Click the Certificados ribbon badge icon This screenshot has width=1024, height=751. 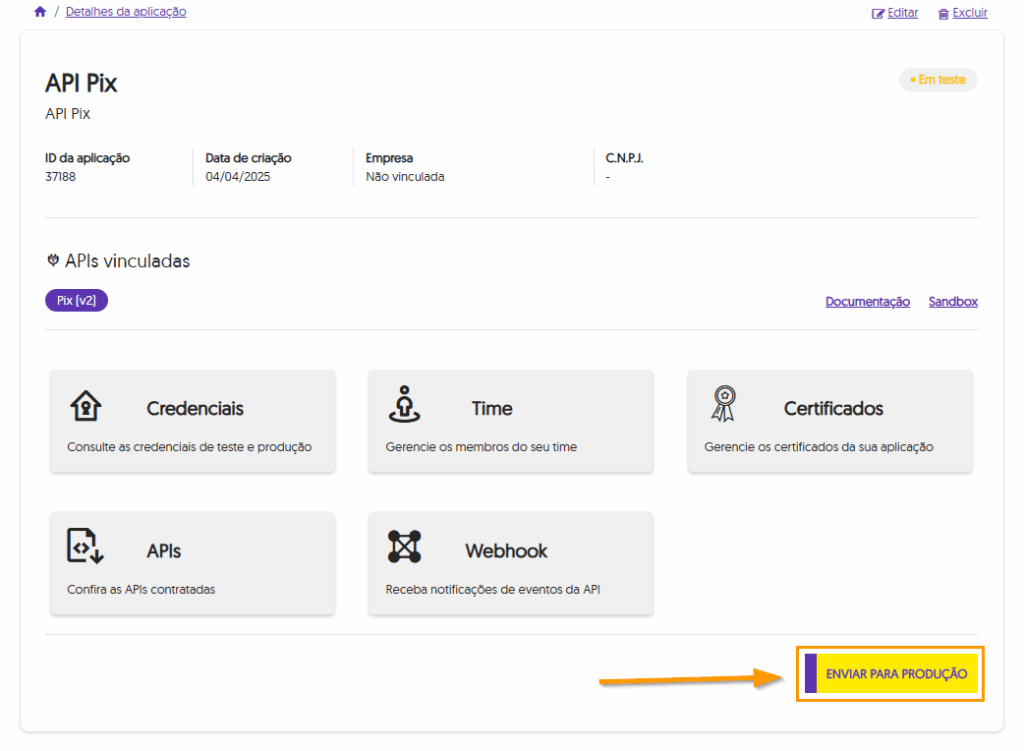722,404
